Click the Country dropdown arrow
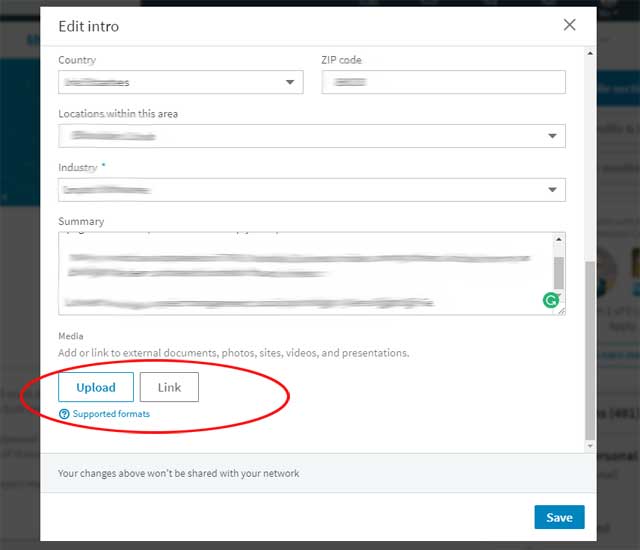This screenshot has height=550, width=640. coord(290,82)
